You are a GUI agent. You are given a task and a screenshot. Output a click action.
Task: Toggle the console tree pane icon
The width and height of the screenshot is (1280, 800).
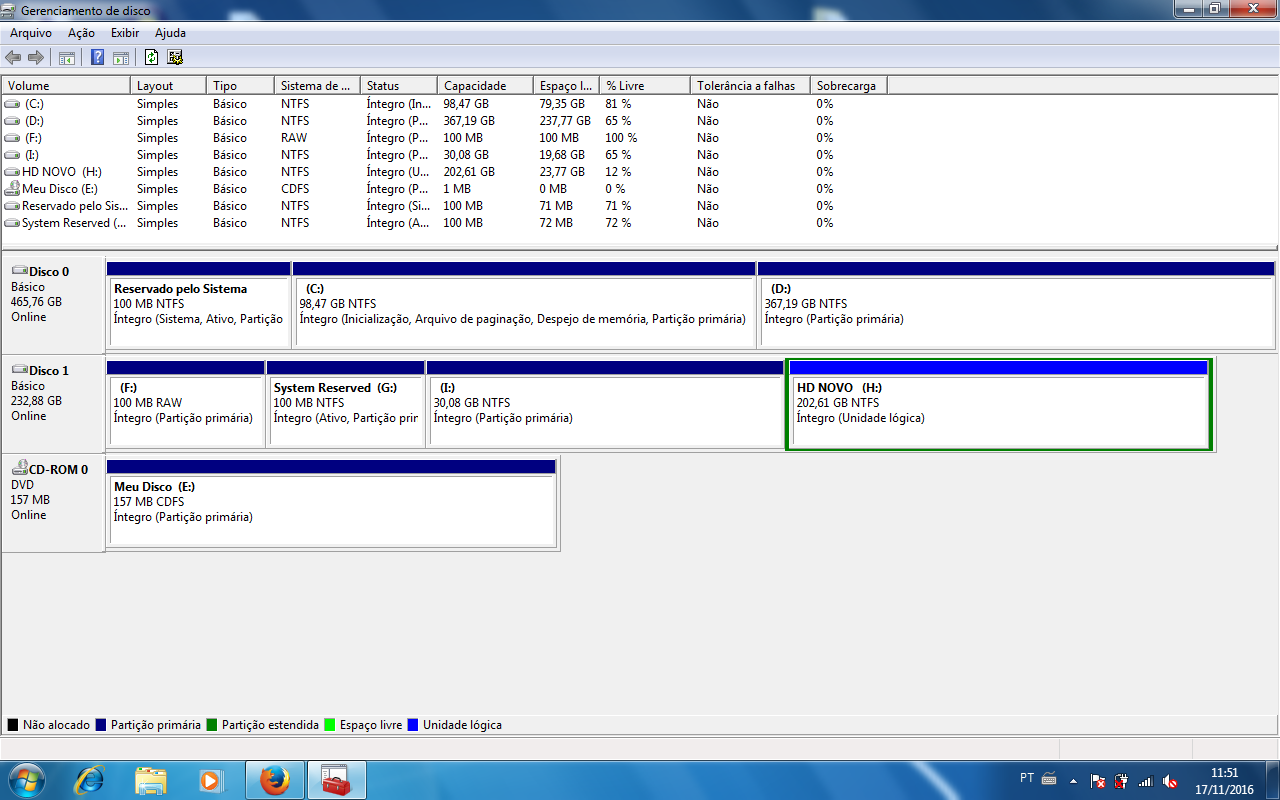67,57
